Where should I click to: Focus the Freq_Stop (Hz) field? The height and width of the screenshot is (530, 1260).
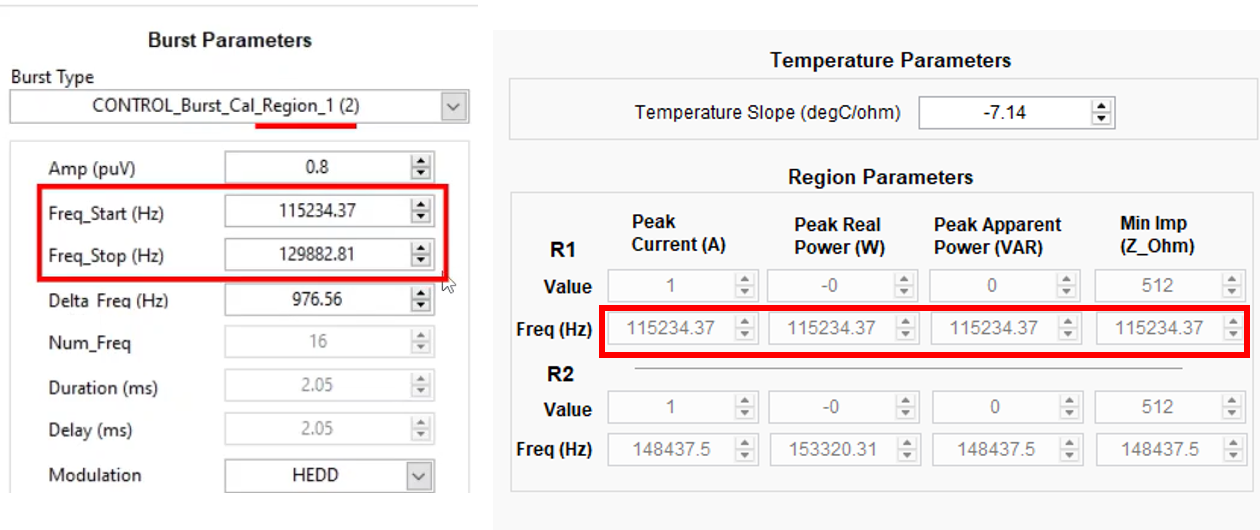point(317,254)
